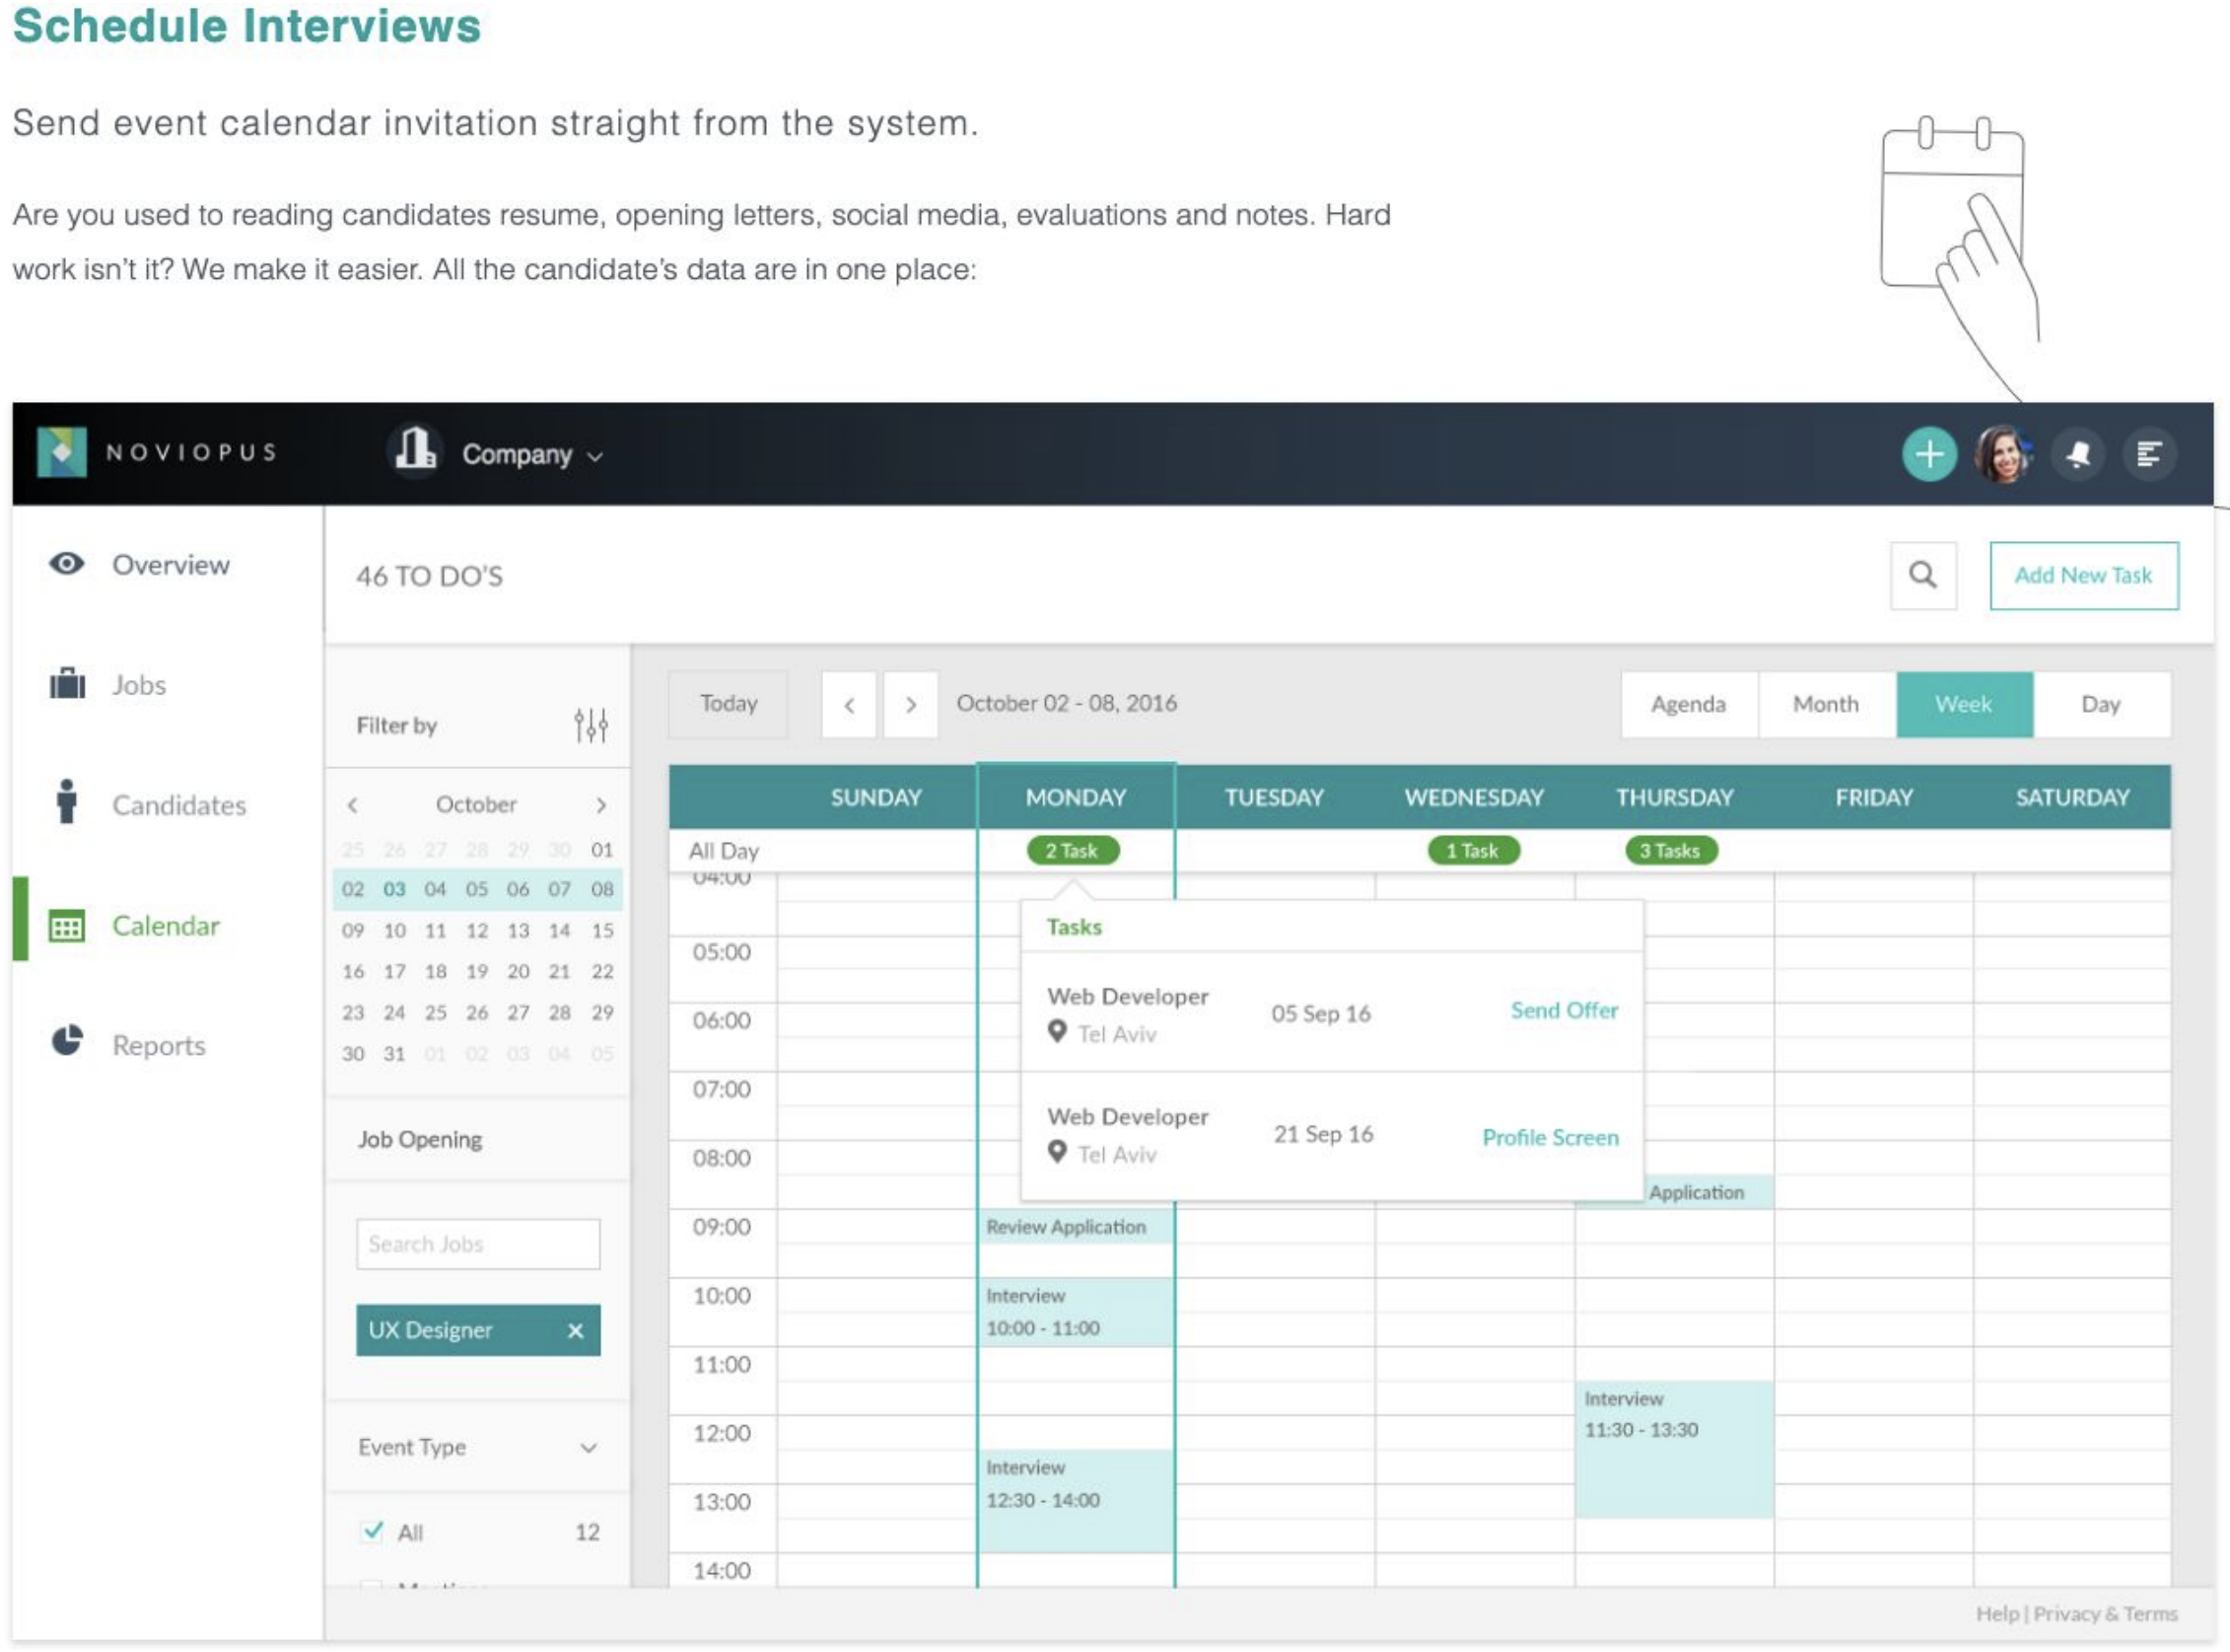This screenshot has width=2230, height=1652.
Task: Open Jobs in sidebar
Action: pos(139,685)
